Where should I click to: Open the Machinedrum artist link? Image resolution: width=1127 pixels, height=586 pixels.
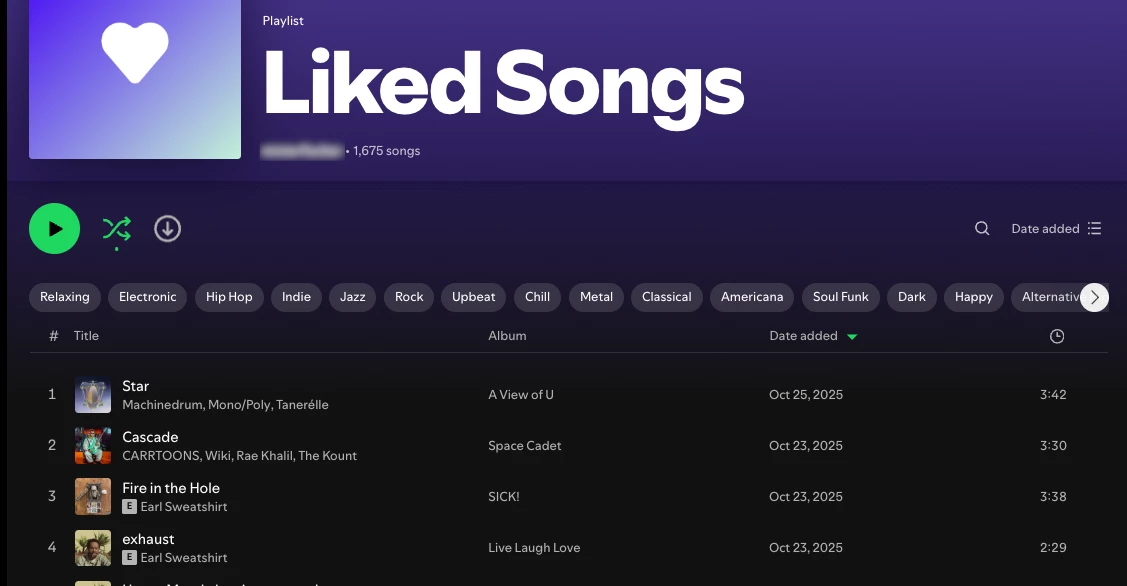click(162, 405)
